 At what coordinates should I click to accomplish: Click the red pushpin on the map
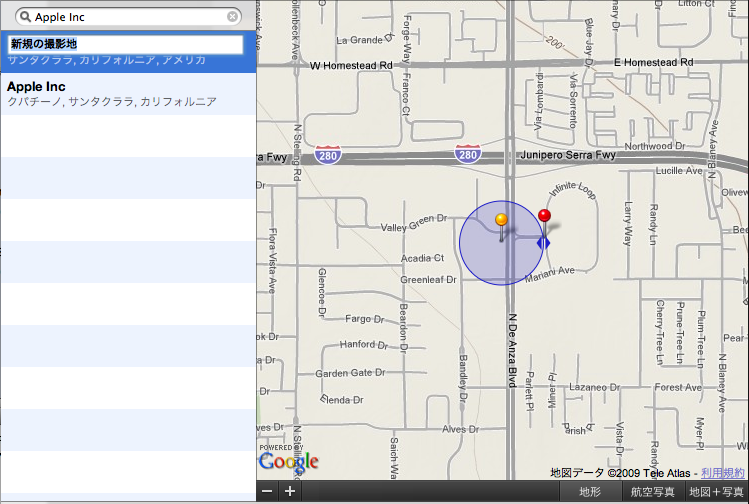coord(545,215)
